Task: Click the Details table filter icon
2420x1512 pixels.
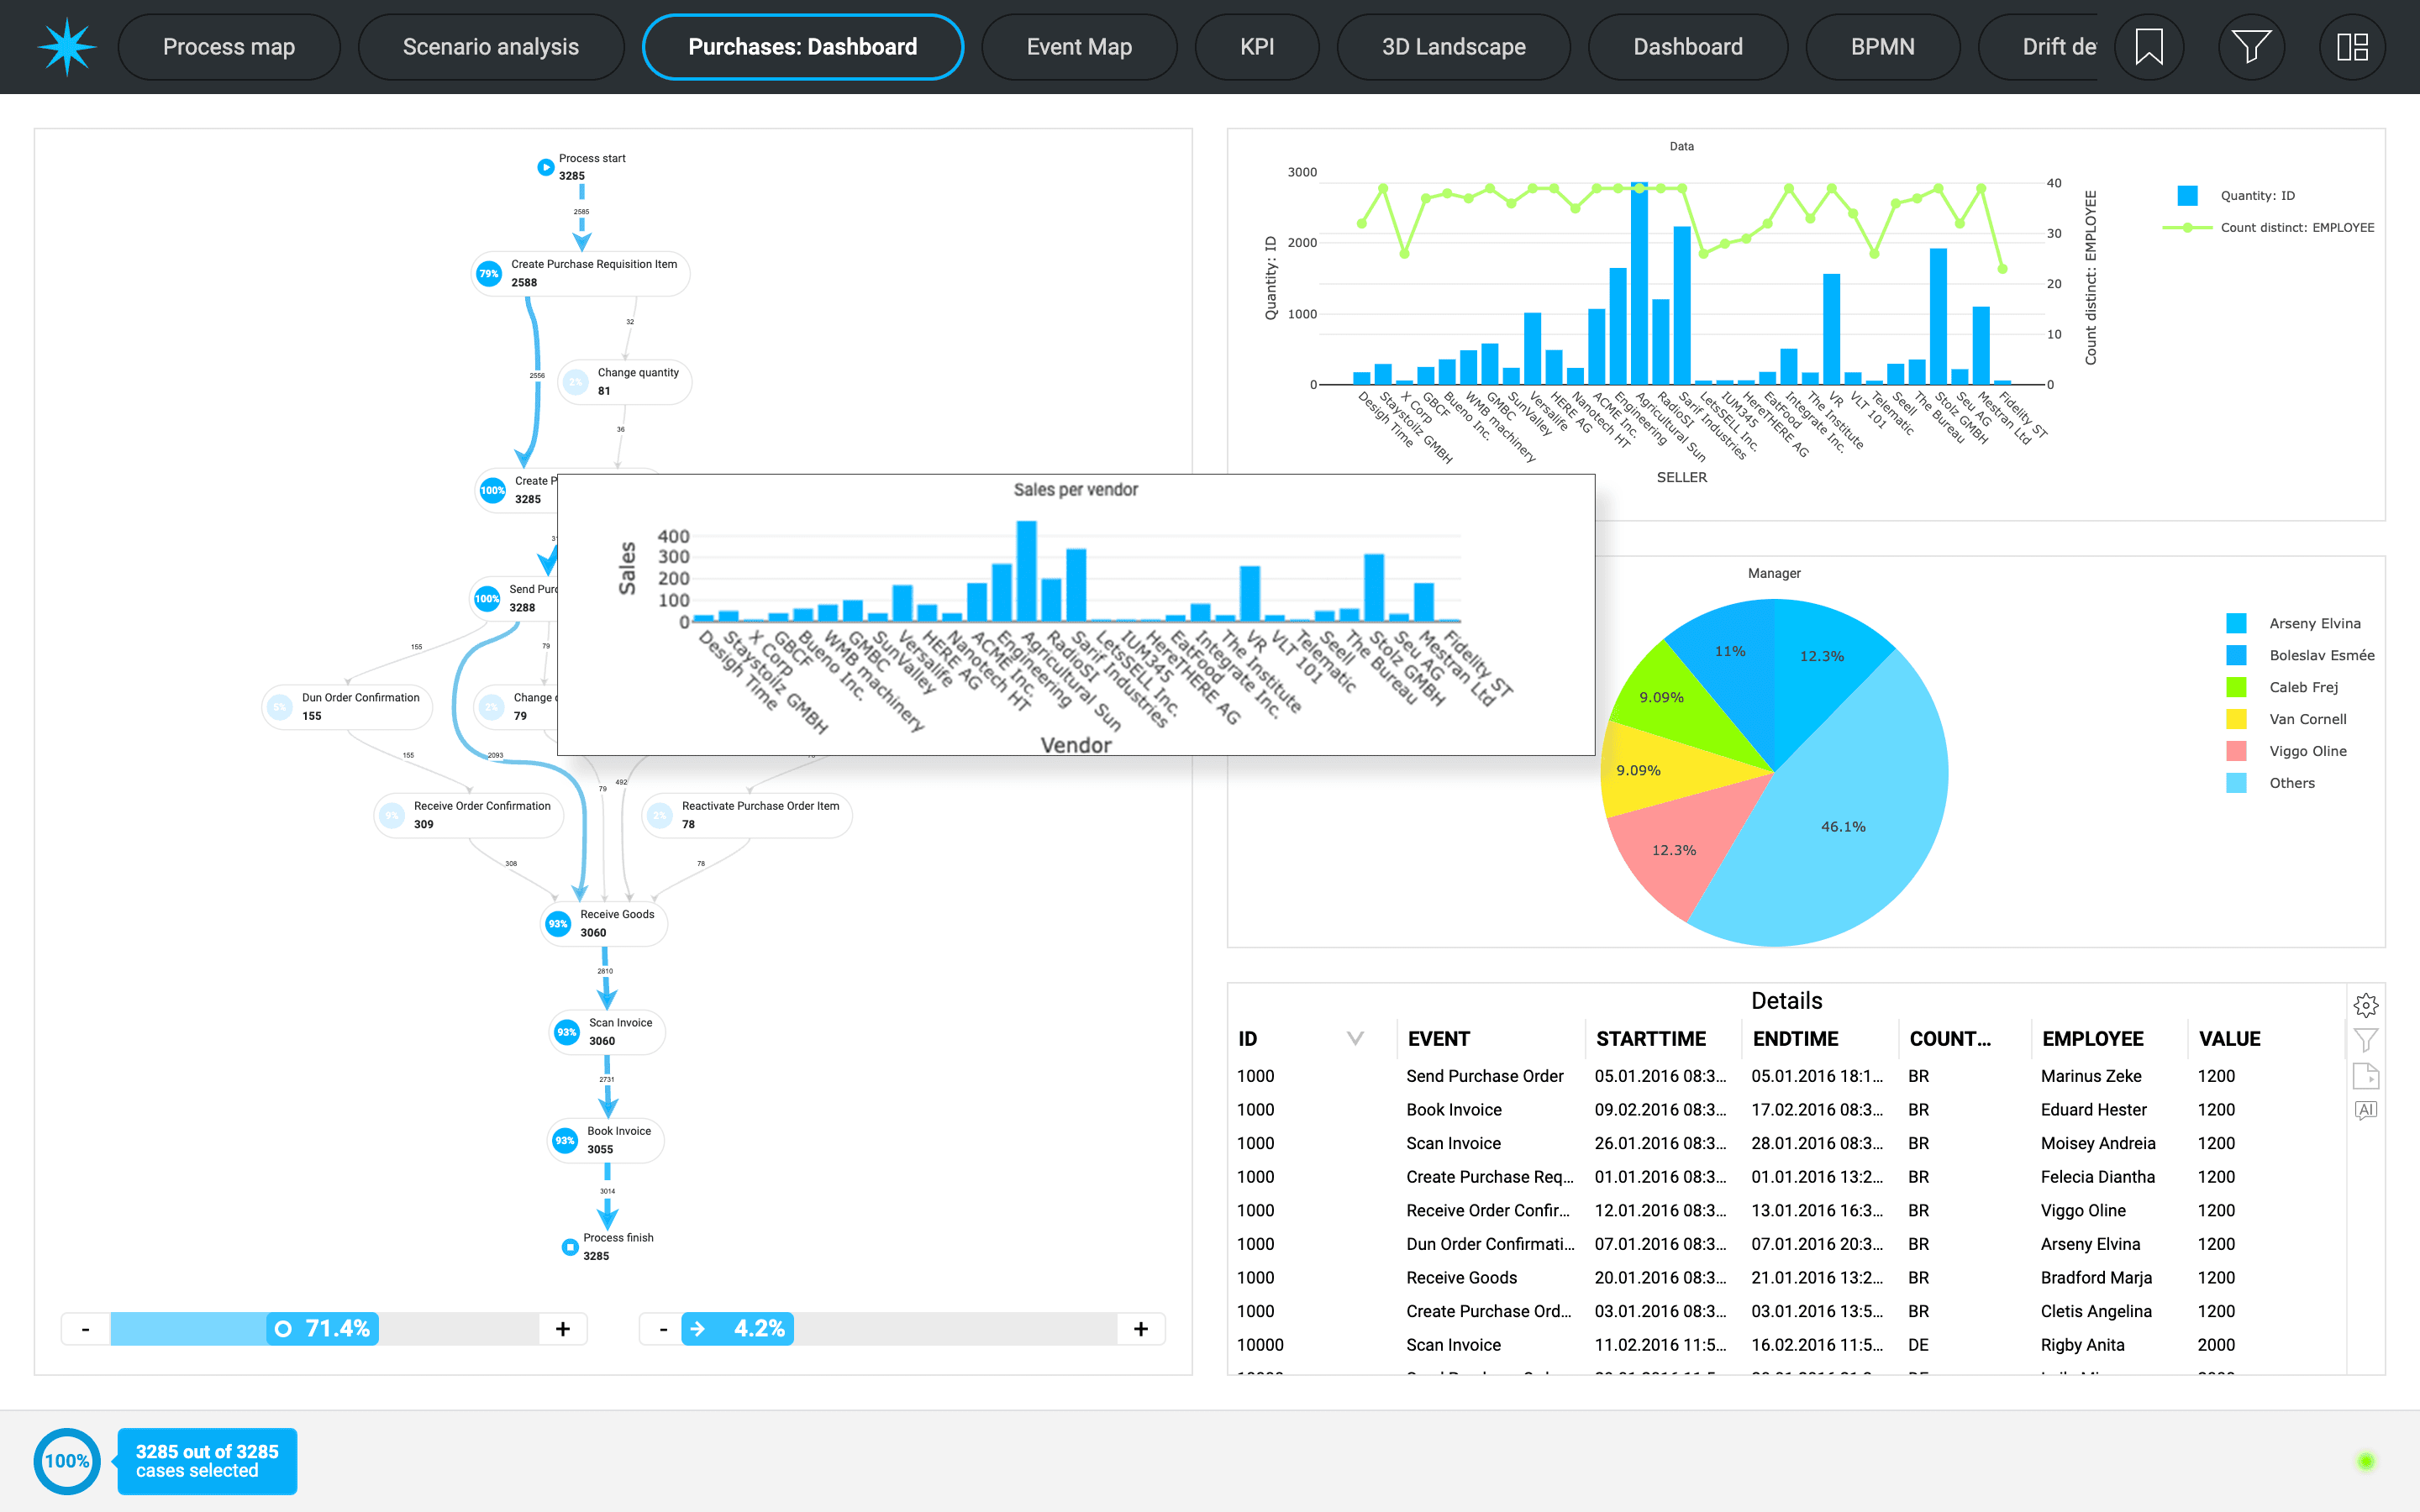Action: pyautogui.click(x=2365, y=1040)
